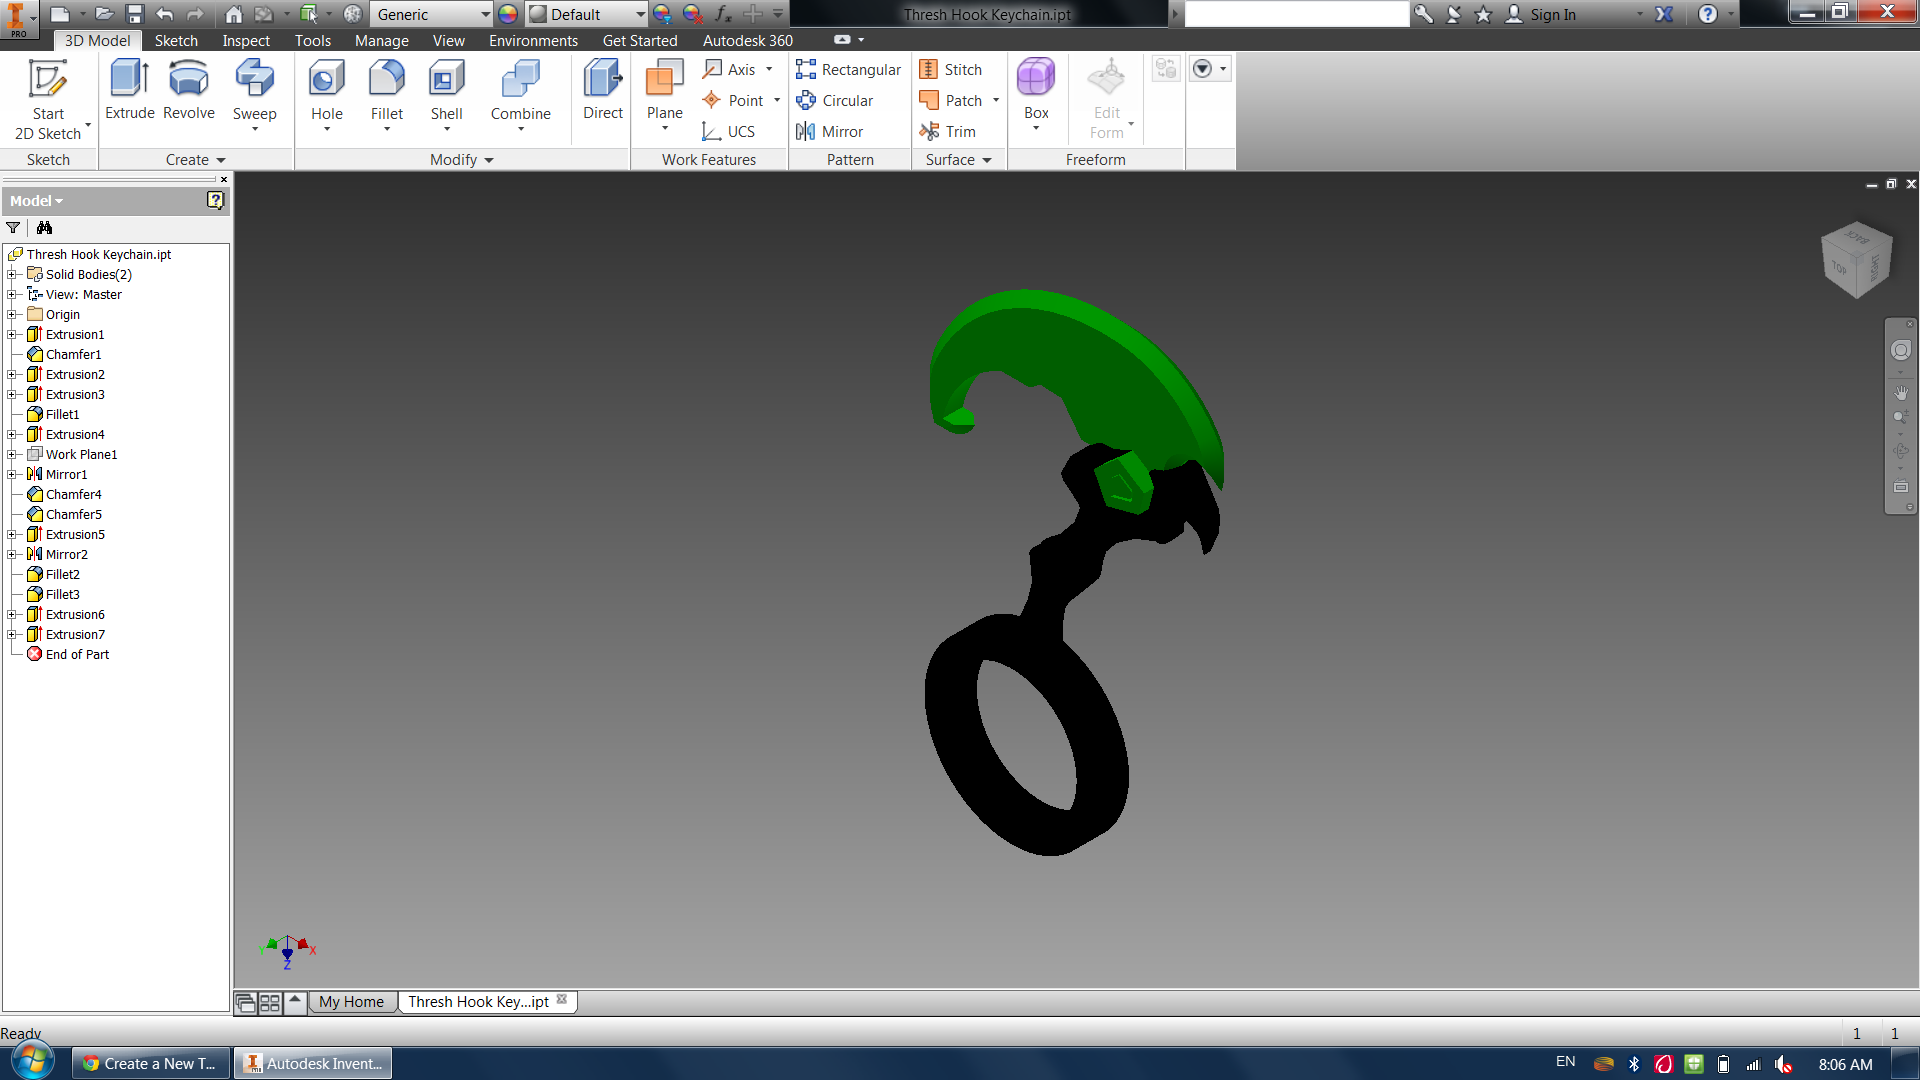Click the Save icon in quick access toolbar

pyautogui.click(x=135, y=14)
